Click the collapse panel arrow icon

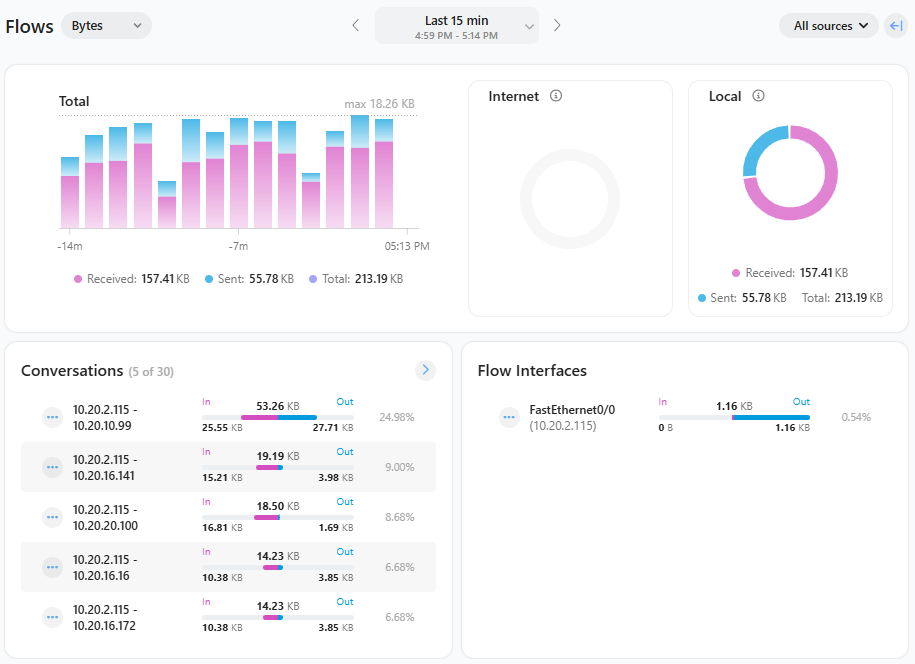pos(896,26)
